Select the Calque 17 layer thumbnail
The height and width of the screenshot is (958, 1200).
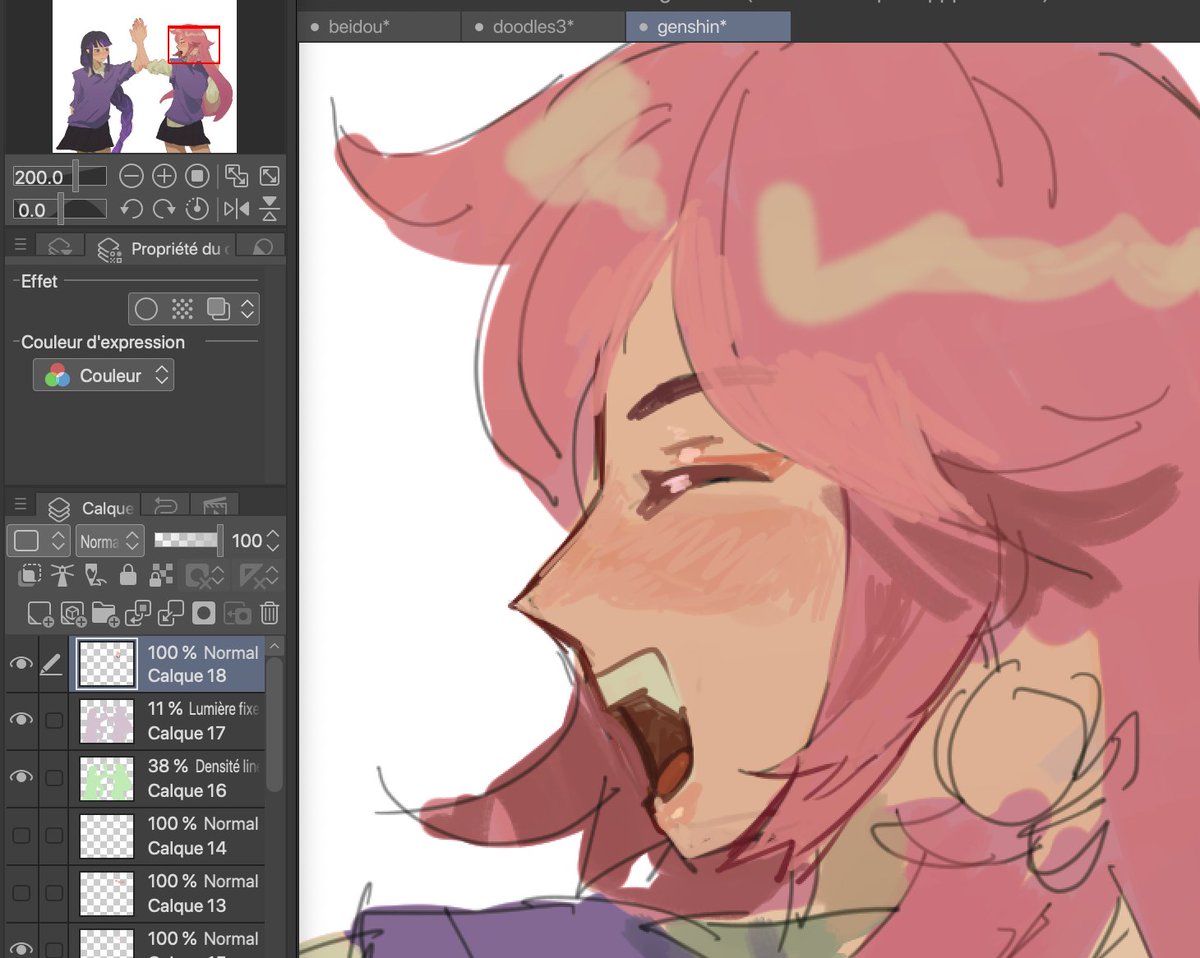[x=107, y=721]
